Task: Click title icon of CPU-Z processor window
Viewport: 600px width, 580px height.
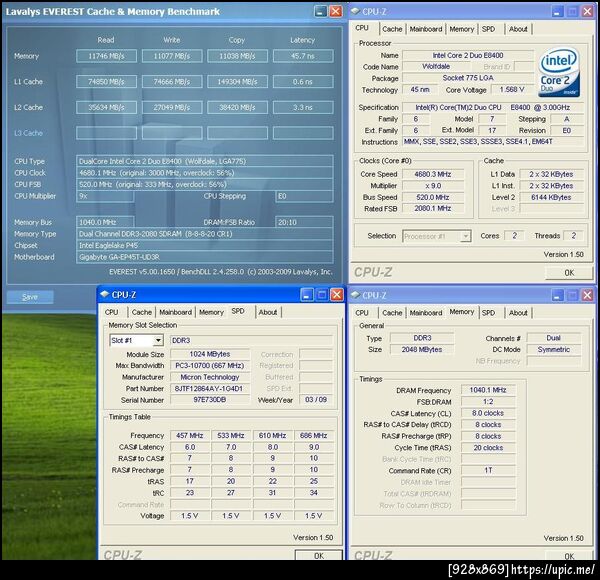Action: click(x=355, y=11)
